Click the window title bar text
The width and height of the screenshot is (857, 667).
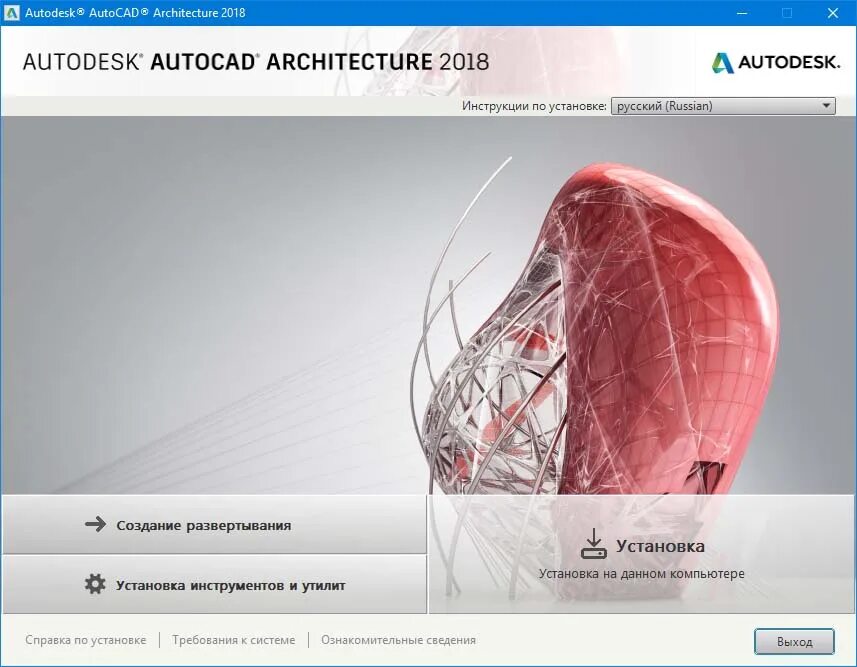click(135, 13)
